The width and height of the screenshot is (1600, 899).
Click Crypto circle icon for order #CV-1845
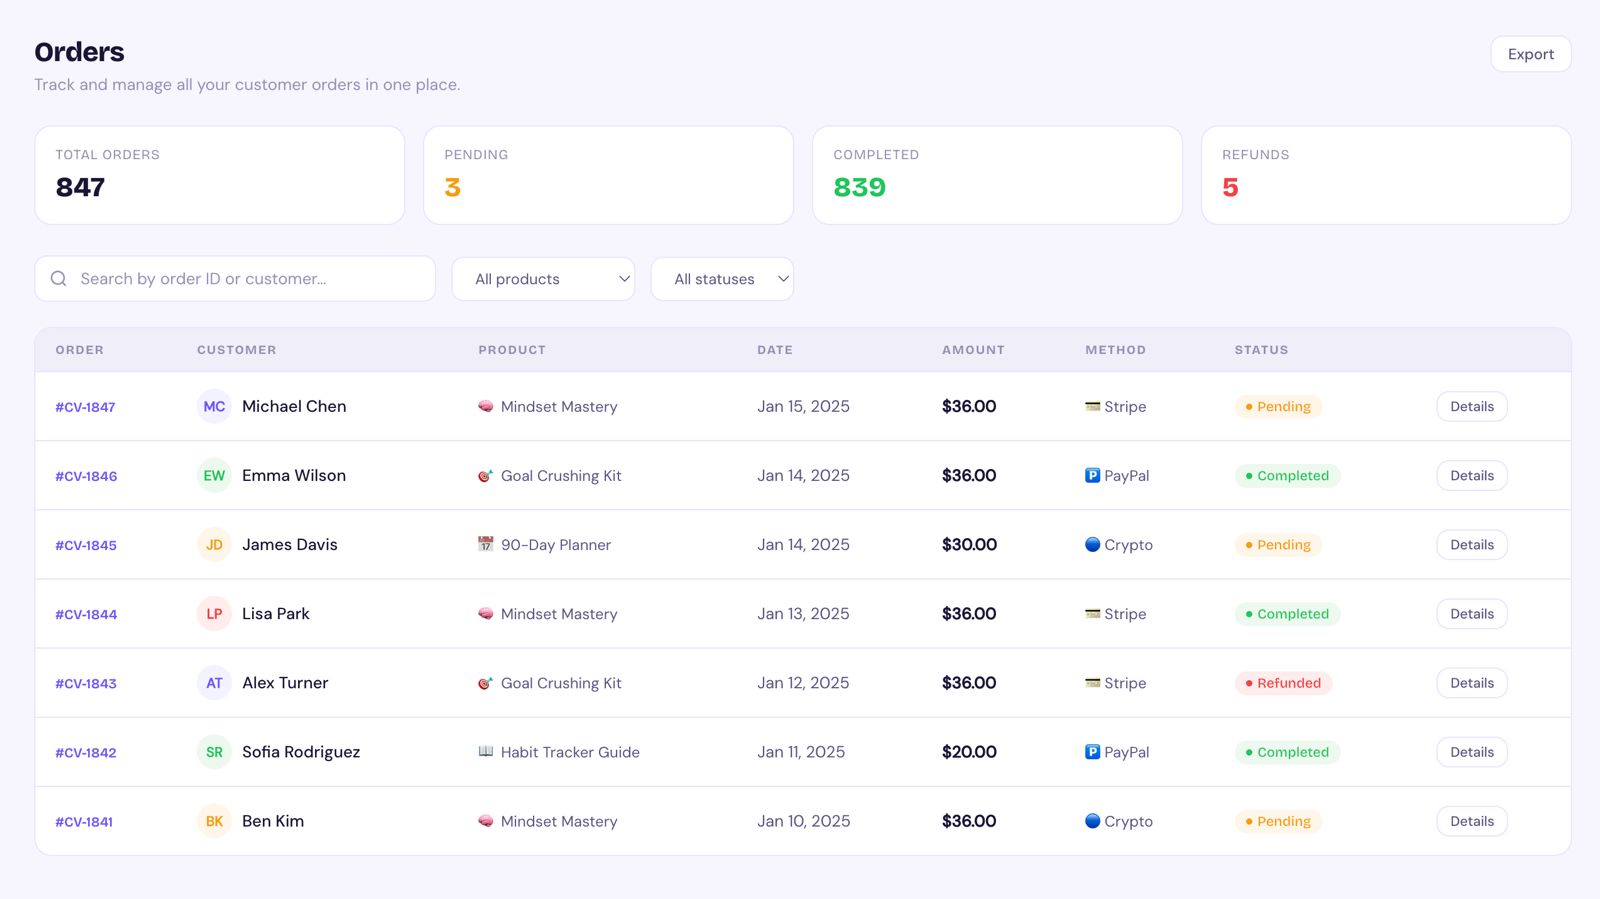coord(1093,545)
